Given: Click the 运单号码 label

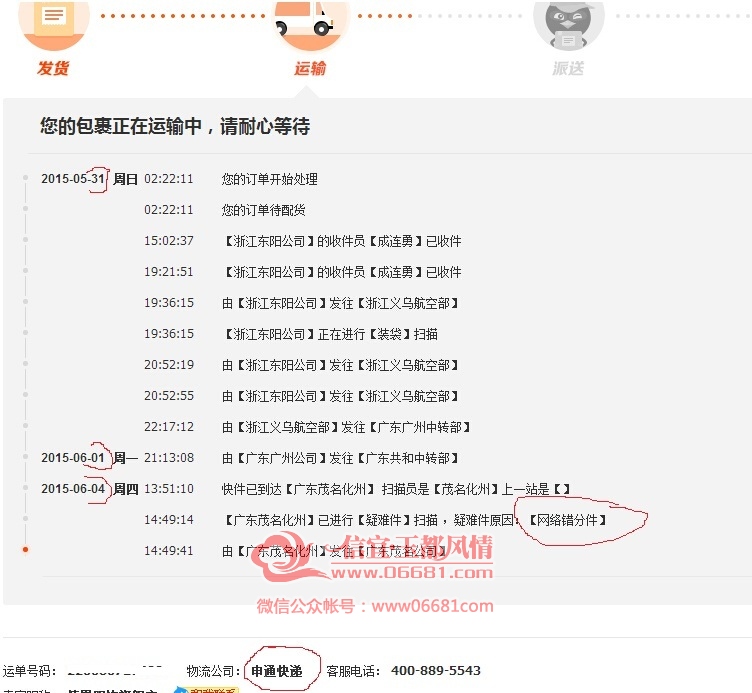Looking at the screenshot, I should (29, 670).
